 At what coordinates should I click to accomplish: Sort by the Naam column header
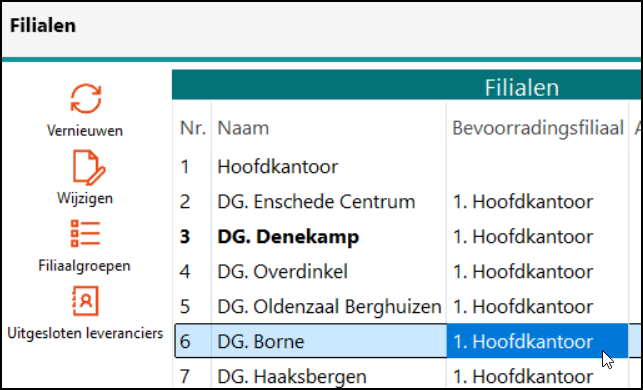(x=243, y=128)
